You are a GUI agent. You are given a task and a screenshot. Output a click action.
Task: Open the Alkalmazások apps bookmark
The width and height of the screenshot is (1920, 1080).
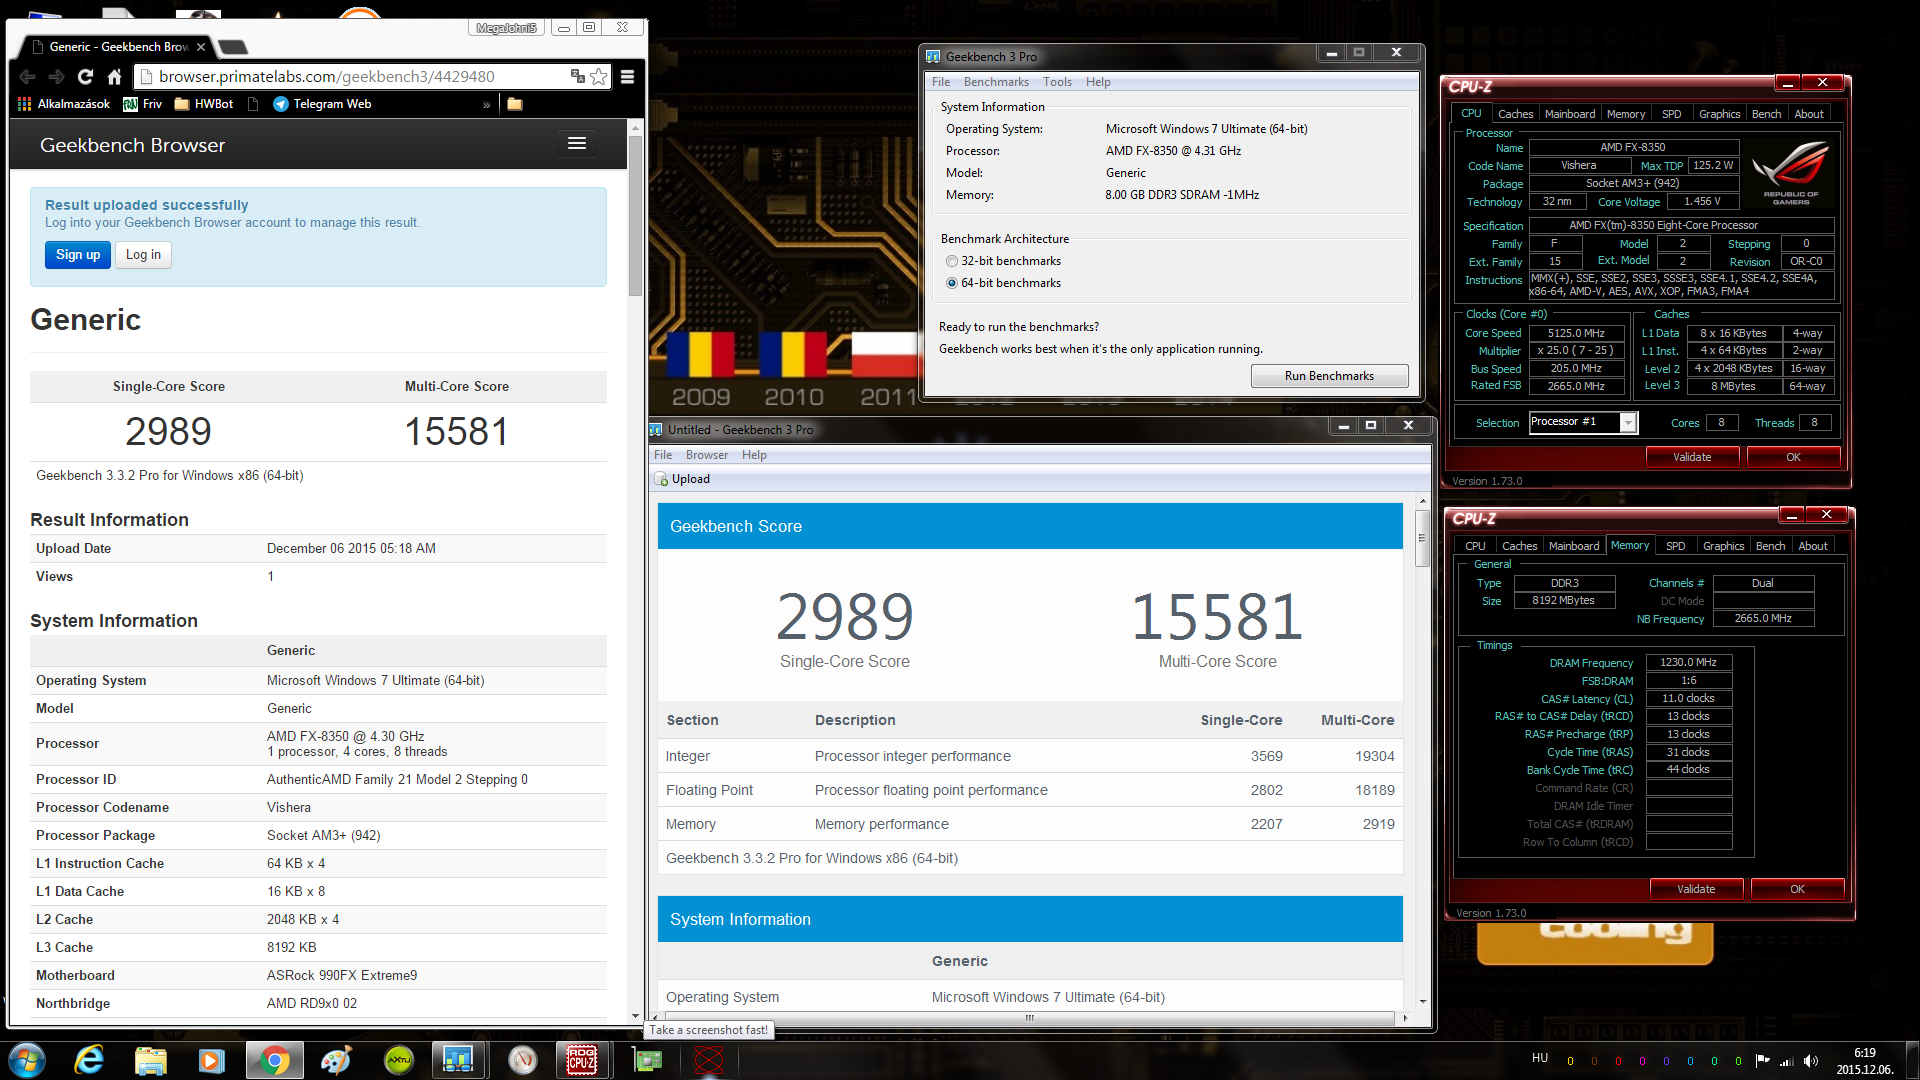tap(64, 104)
